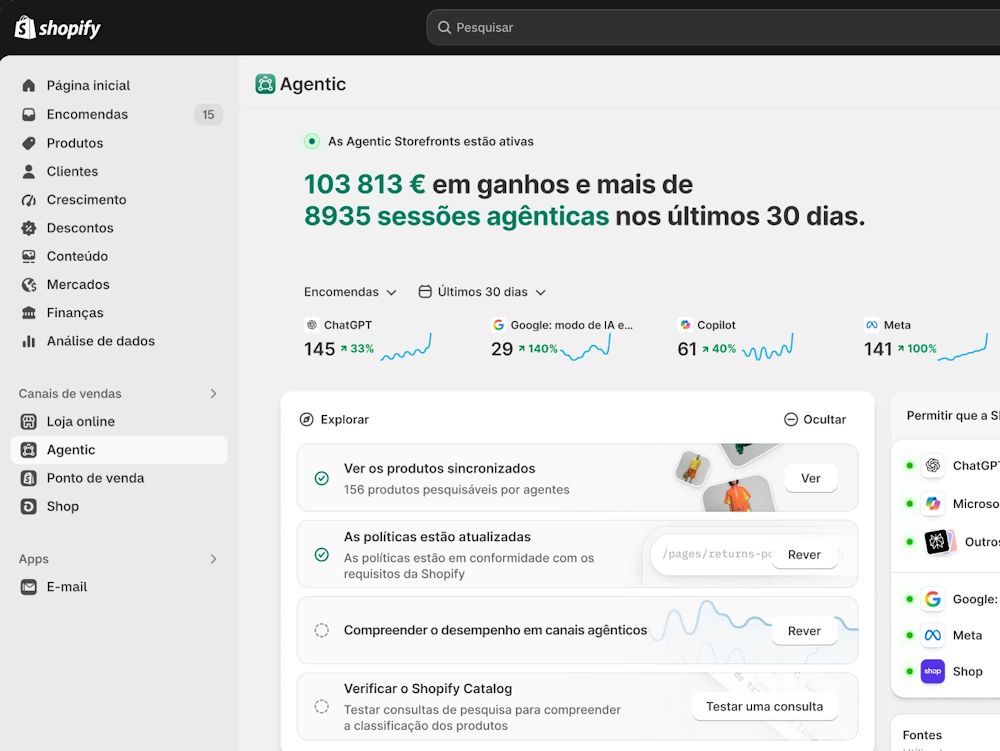Viewport: 1000px width, 751px height.
Task: Click the "61" Copilot orders value
Action: pyautogui.click(x=687, y=349)
